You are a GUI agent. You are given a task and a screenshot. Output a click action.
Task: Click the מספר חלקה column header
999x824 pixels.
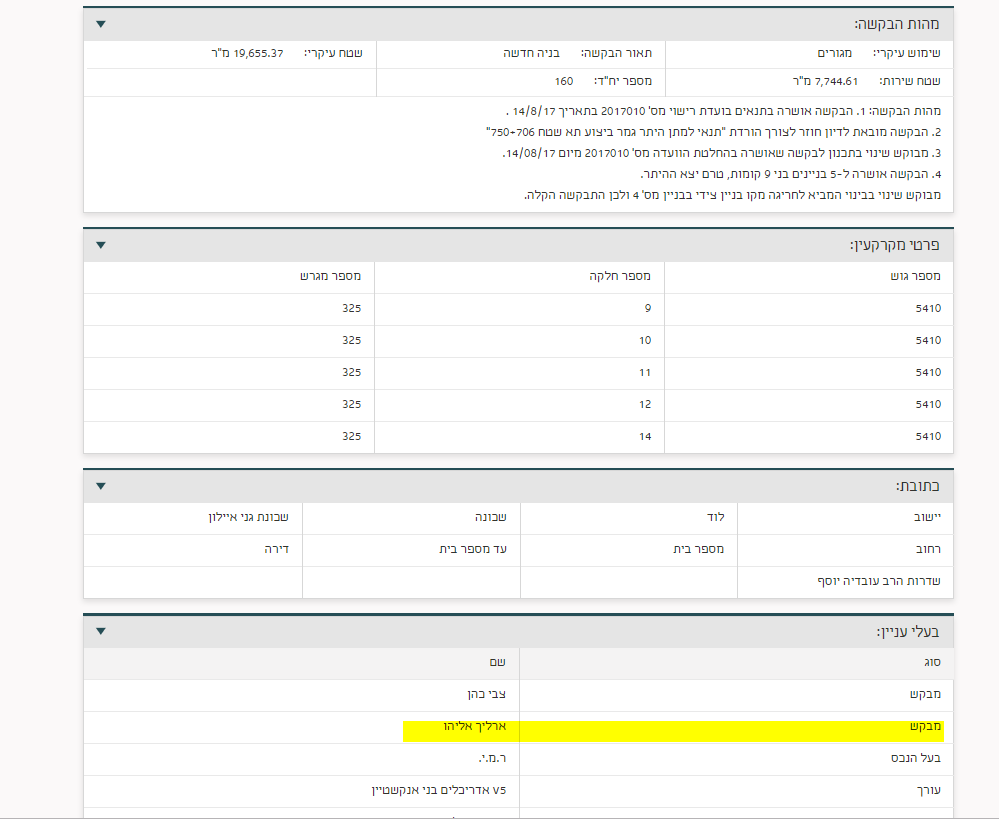pos(620,276)
